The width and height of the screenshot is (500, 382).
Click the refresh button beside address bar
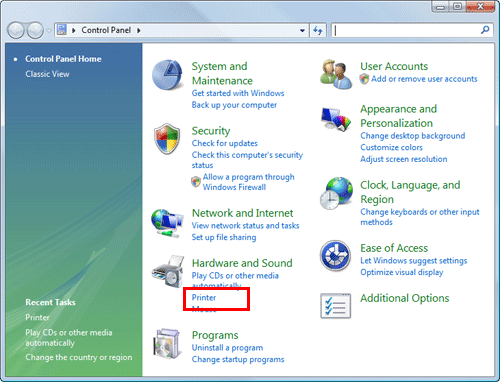318,30
